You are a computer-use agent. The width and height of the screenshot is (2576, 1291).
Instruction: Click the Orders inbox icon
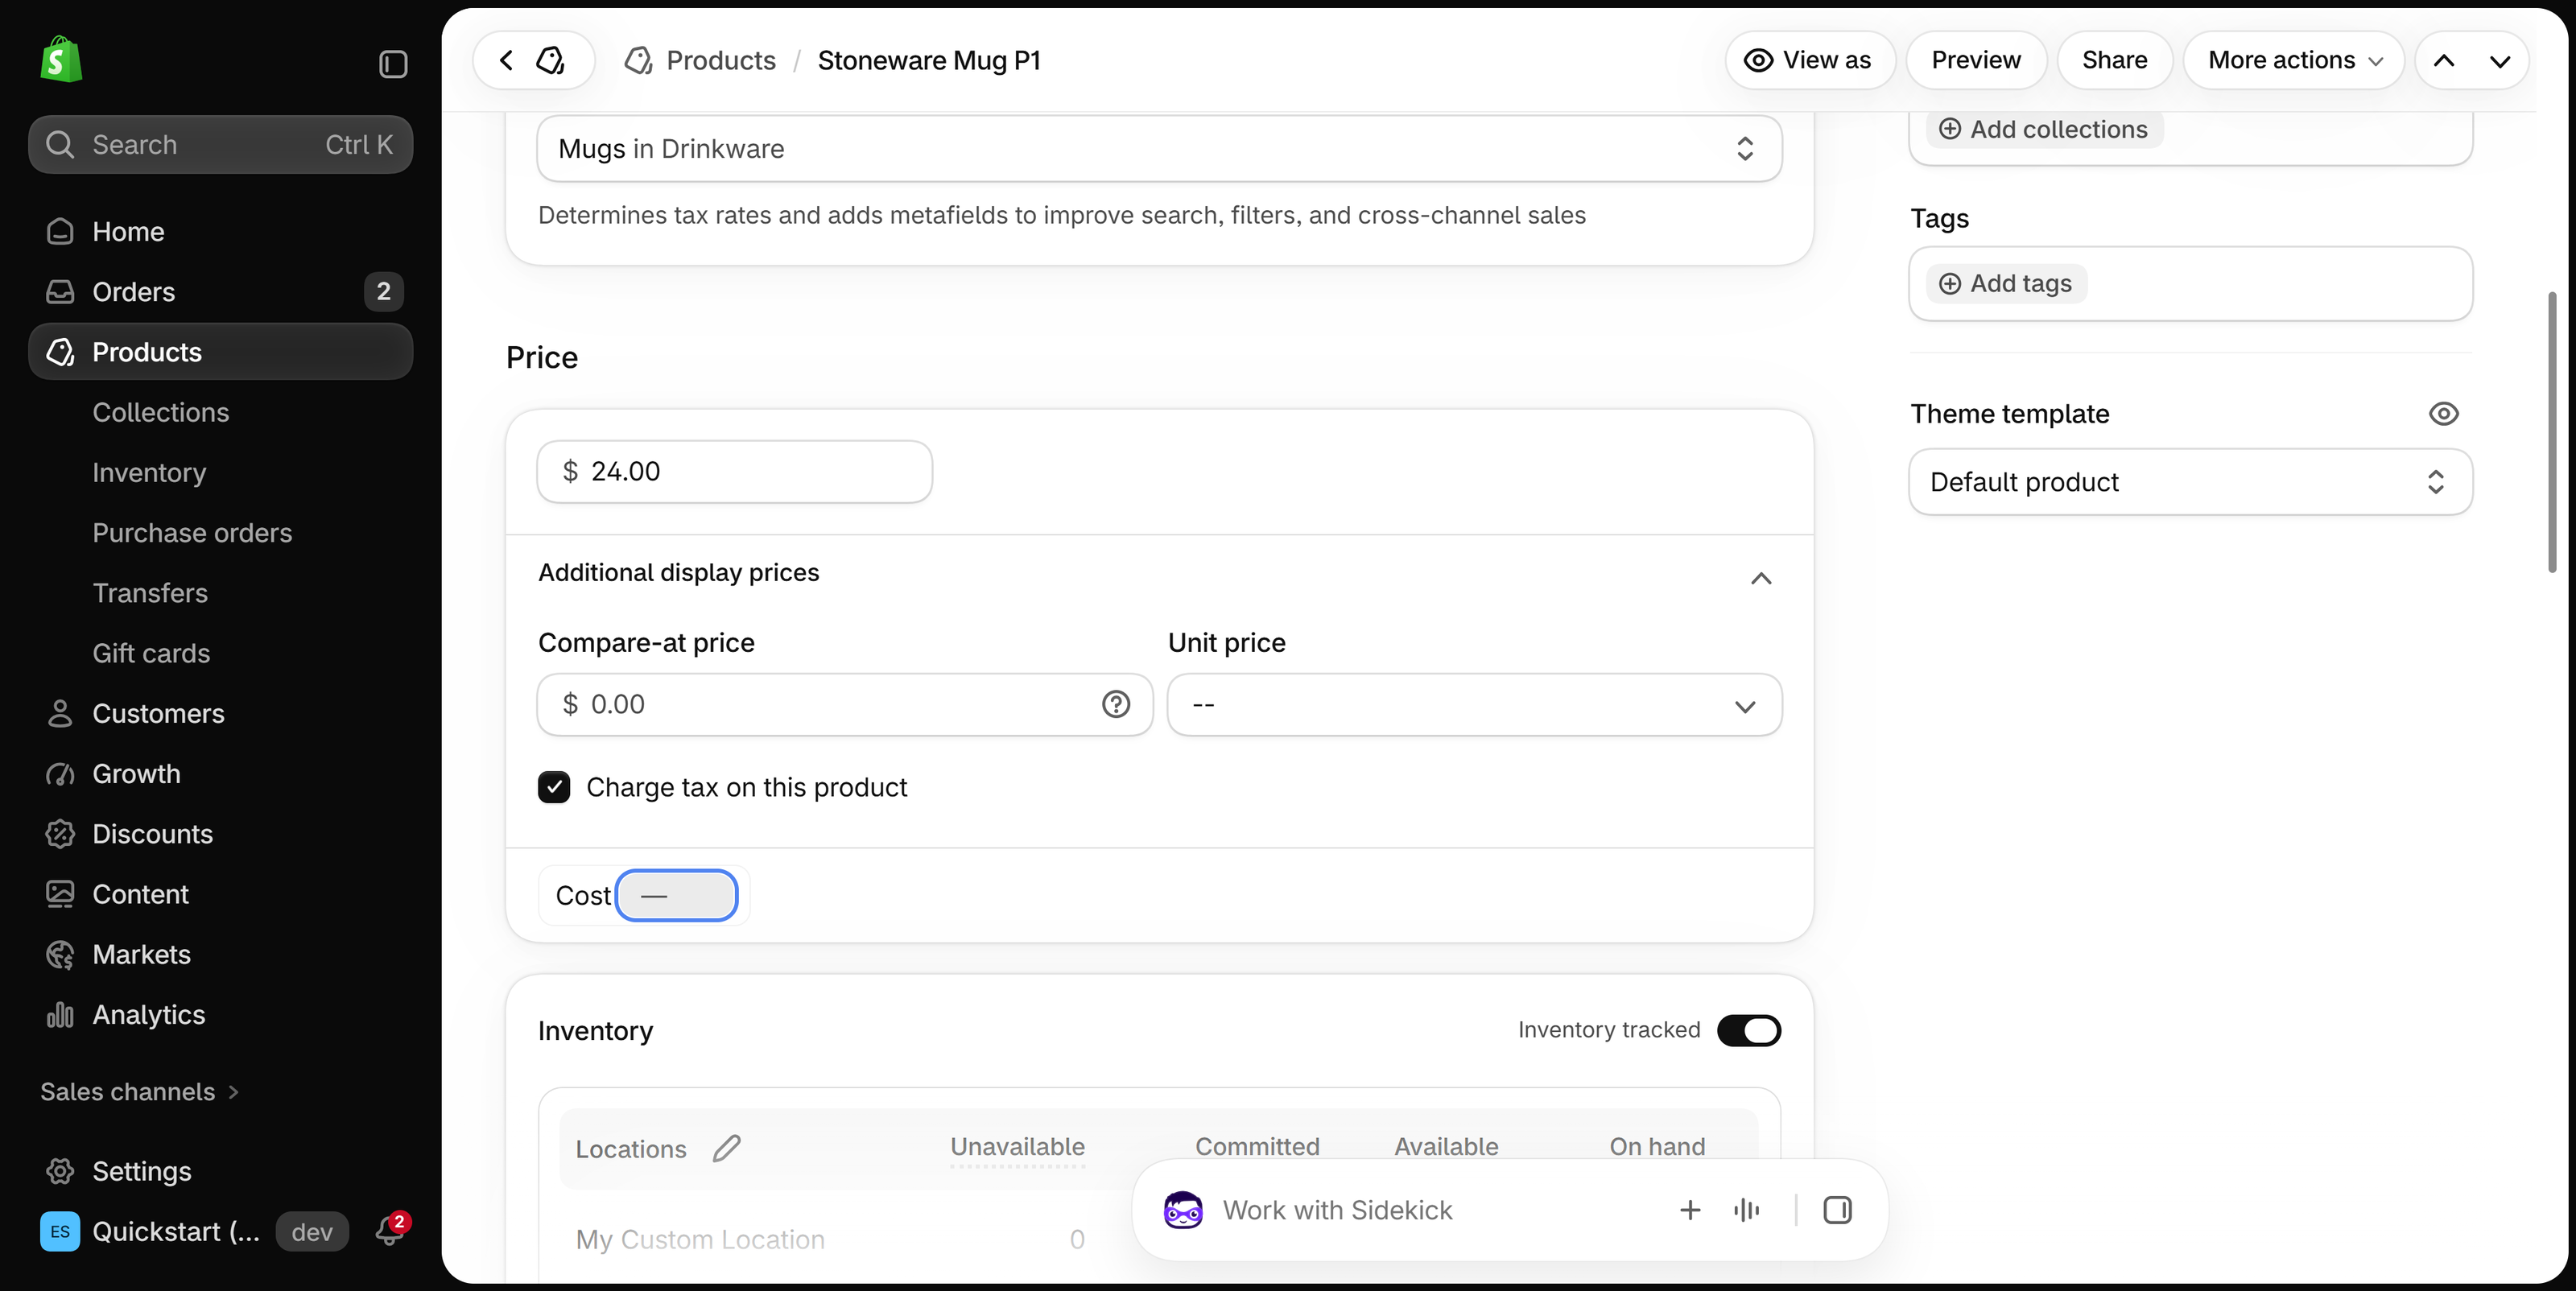[x=60, y=292]
